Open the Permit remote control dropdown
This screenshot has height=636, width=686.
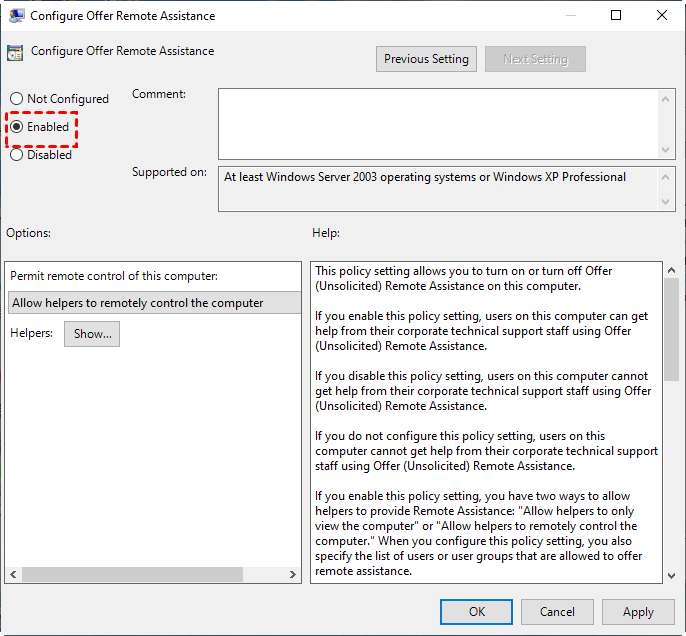153,303
